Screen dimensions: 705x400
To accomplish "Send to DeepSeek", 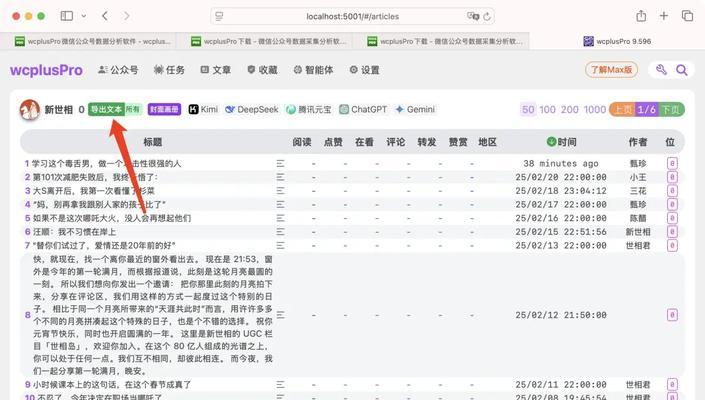I will click(252, 109).
